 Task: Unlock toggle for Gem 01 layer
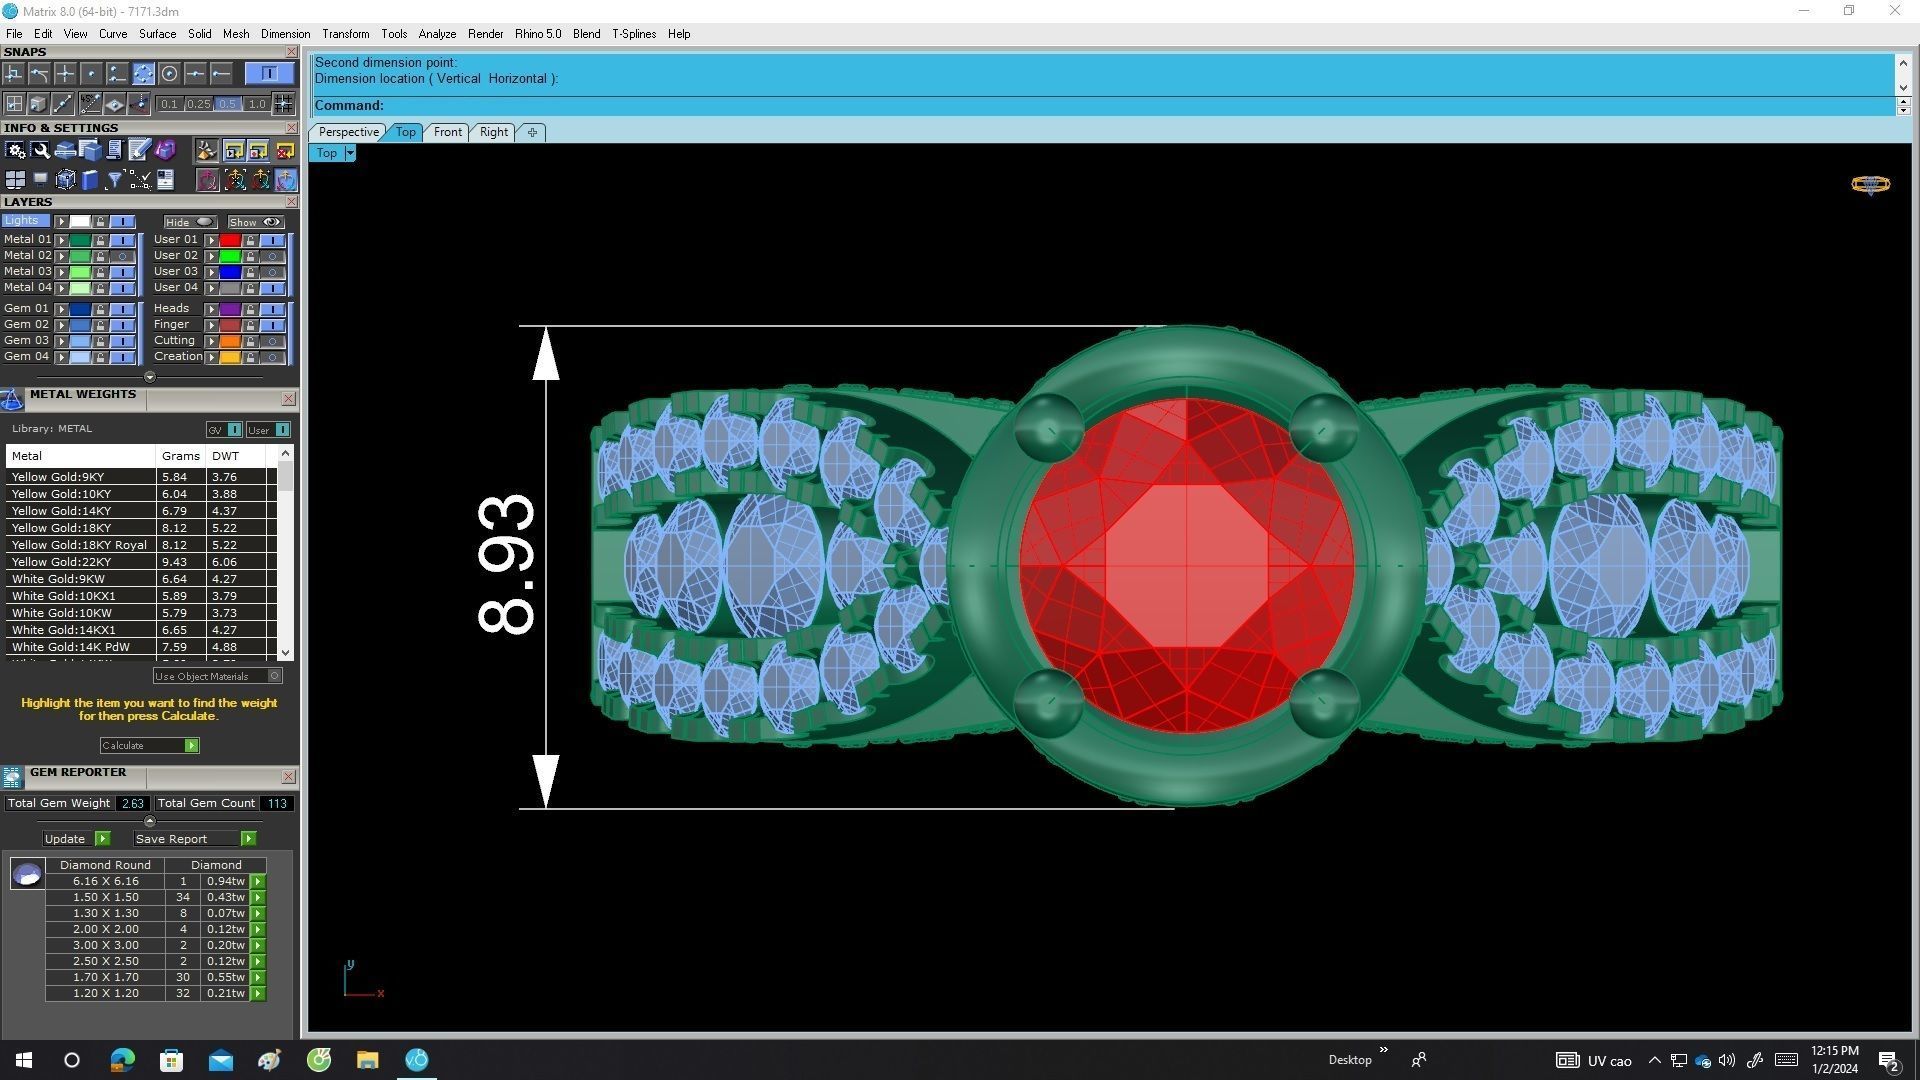pos(100,309)
